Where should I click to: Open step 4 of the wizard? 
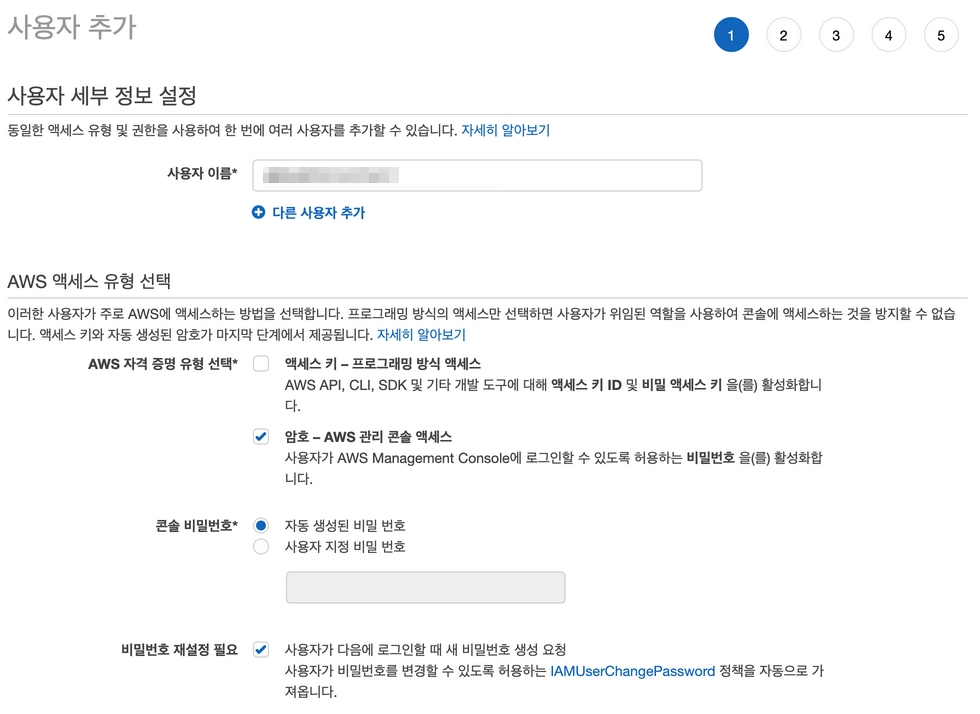pyautogui.click(x=888, y=35)
